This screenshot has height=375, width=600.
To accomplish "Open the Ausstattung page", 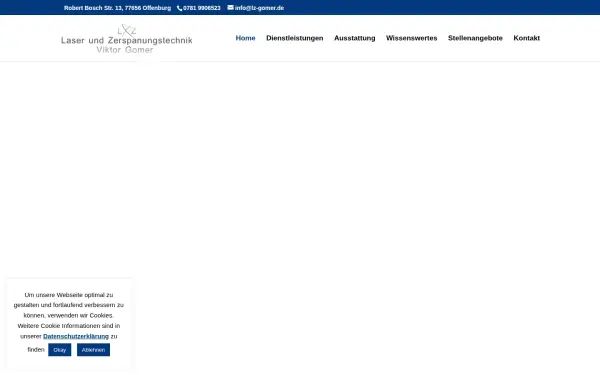I will tap(354, 38).
